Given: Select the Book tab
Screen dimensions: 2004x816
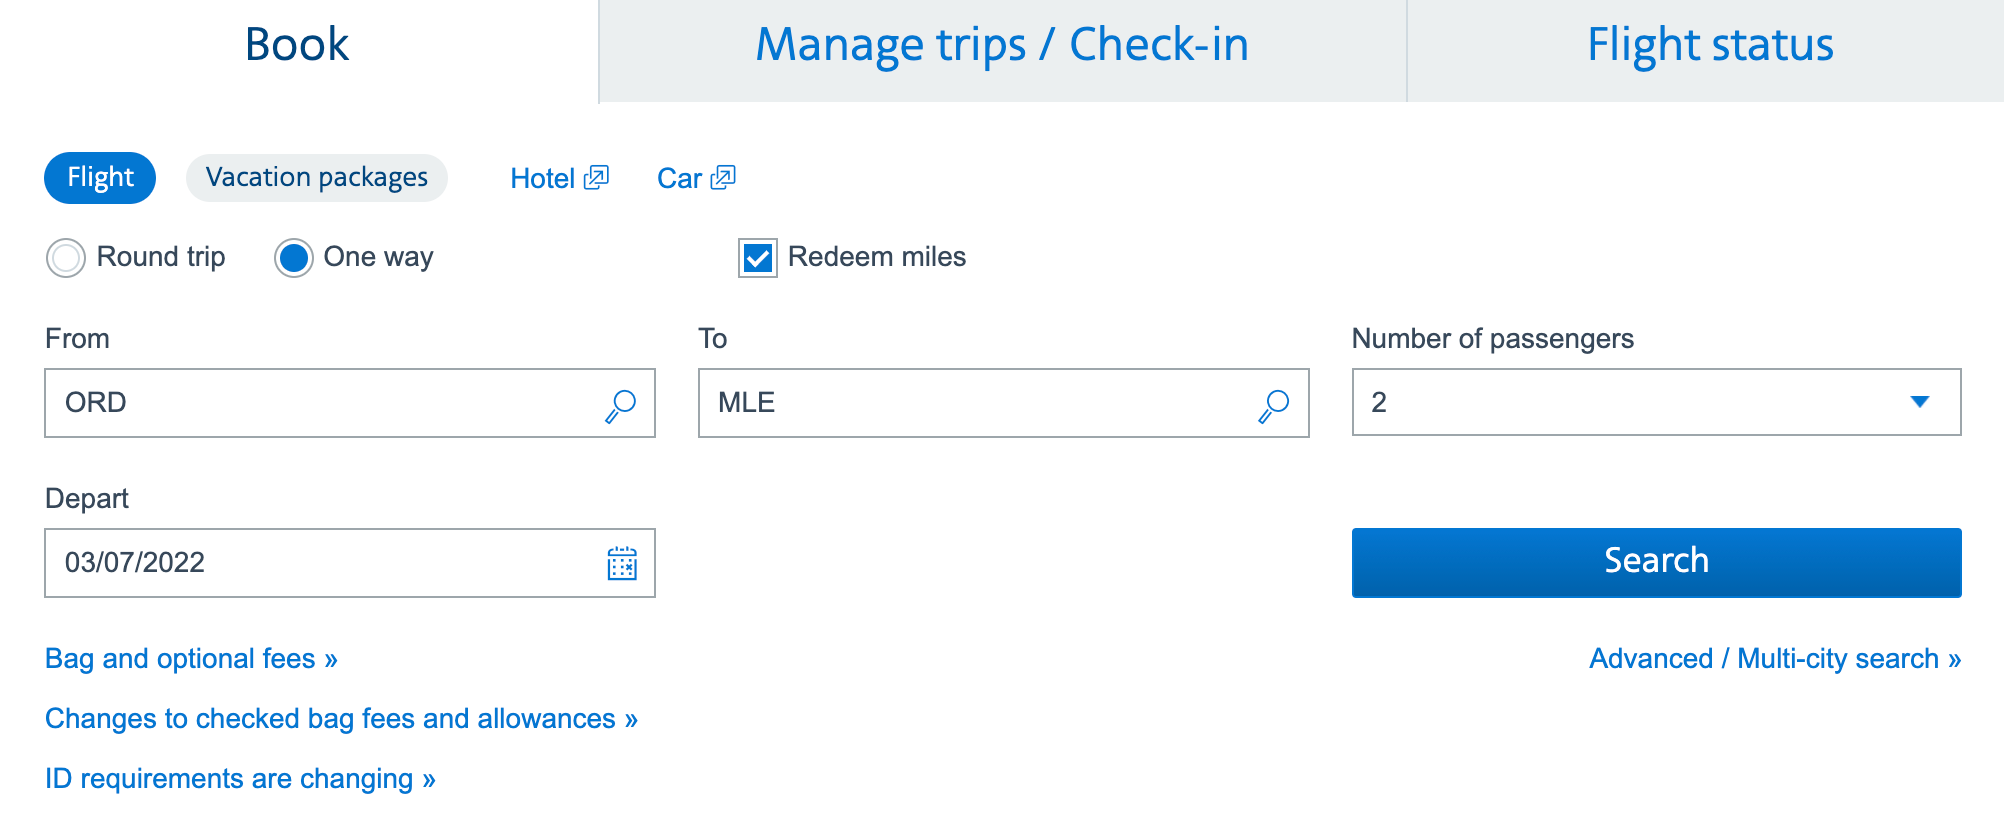Looking at the screenshot, I should (x=297, y=46).
